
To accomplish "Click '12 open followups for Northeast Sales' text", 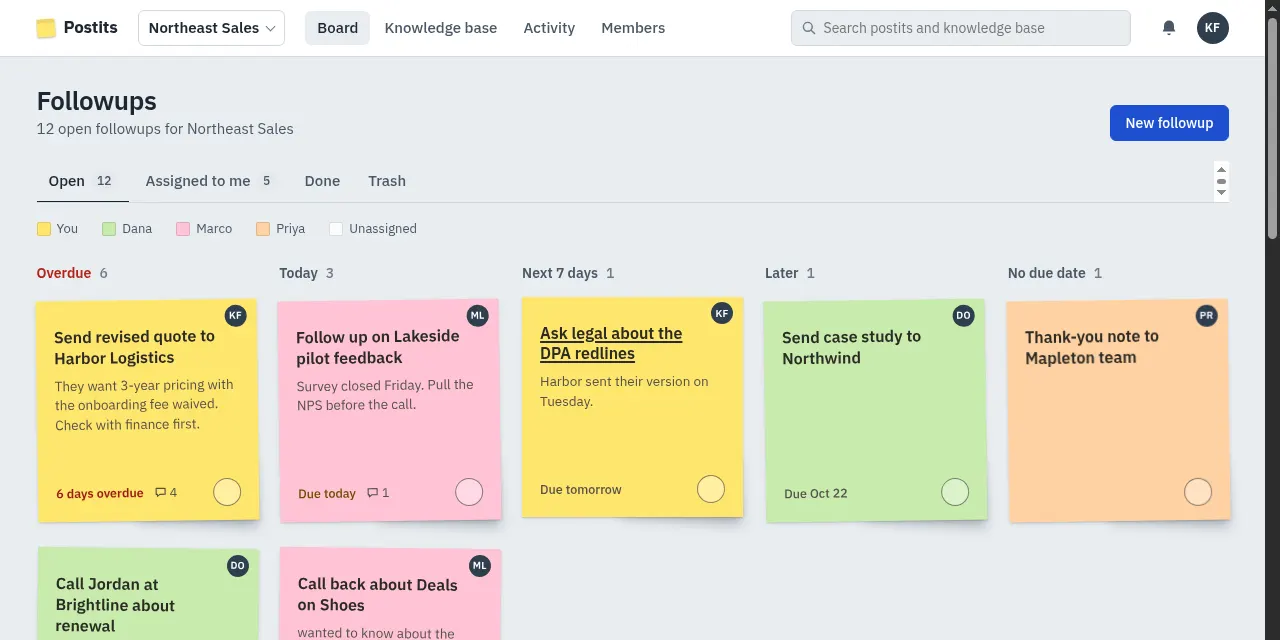I will 165,129.
